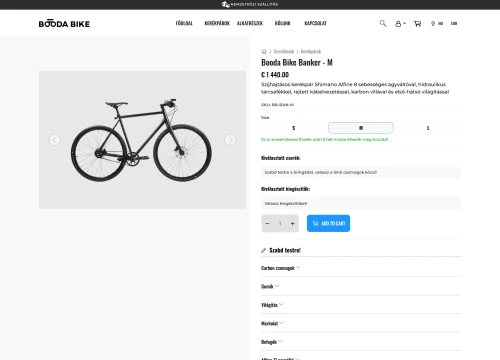Viewport: 500px width, 360px height.
Task: Click the price €1 440.00
Action: click(275, 75)
